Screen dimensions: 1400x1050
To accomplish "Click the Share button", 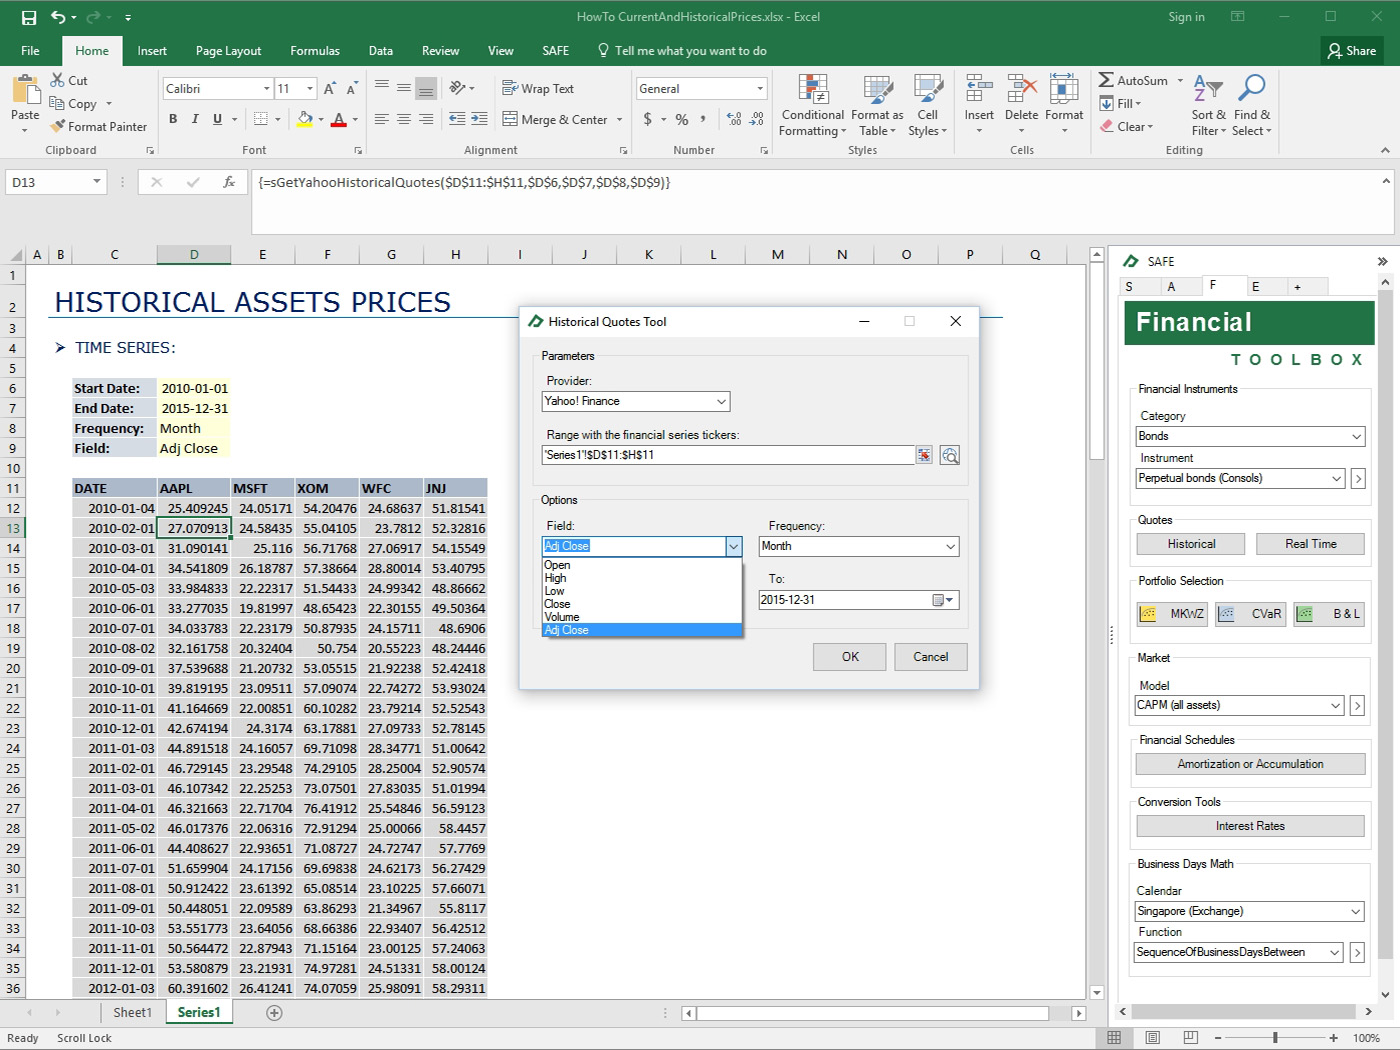I will 1351,51.
